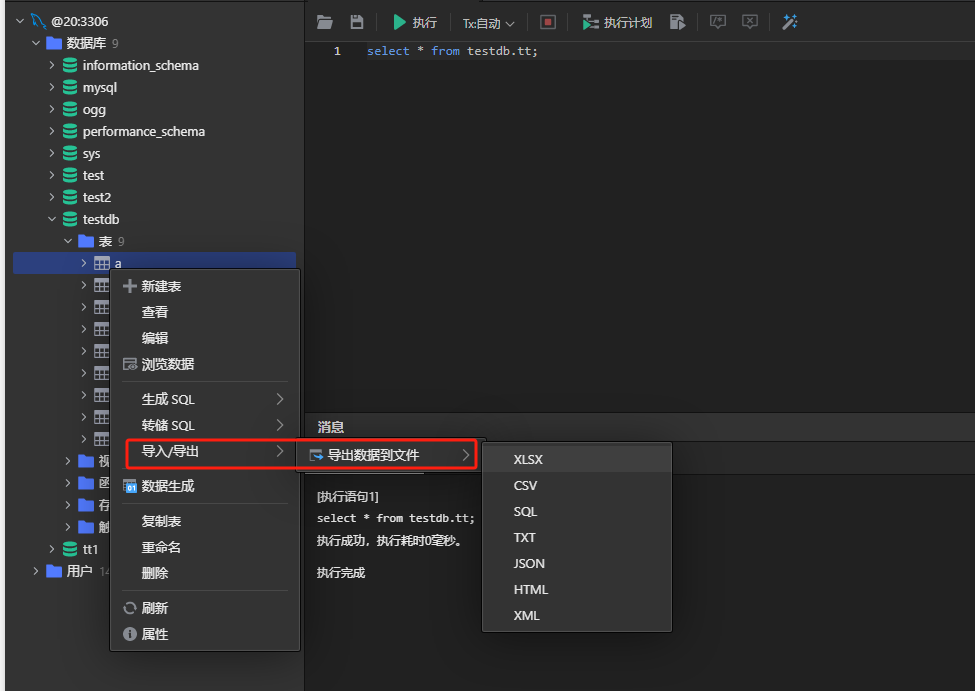Screen dimensions: 975x691
Task: Click the 执行完成 message text
Action: point(341,573)
